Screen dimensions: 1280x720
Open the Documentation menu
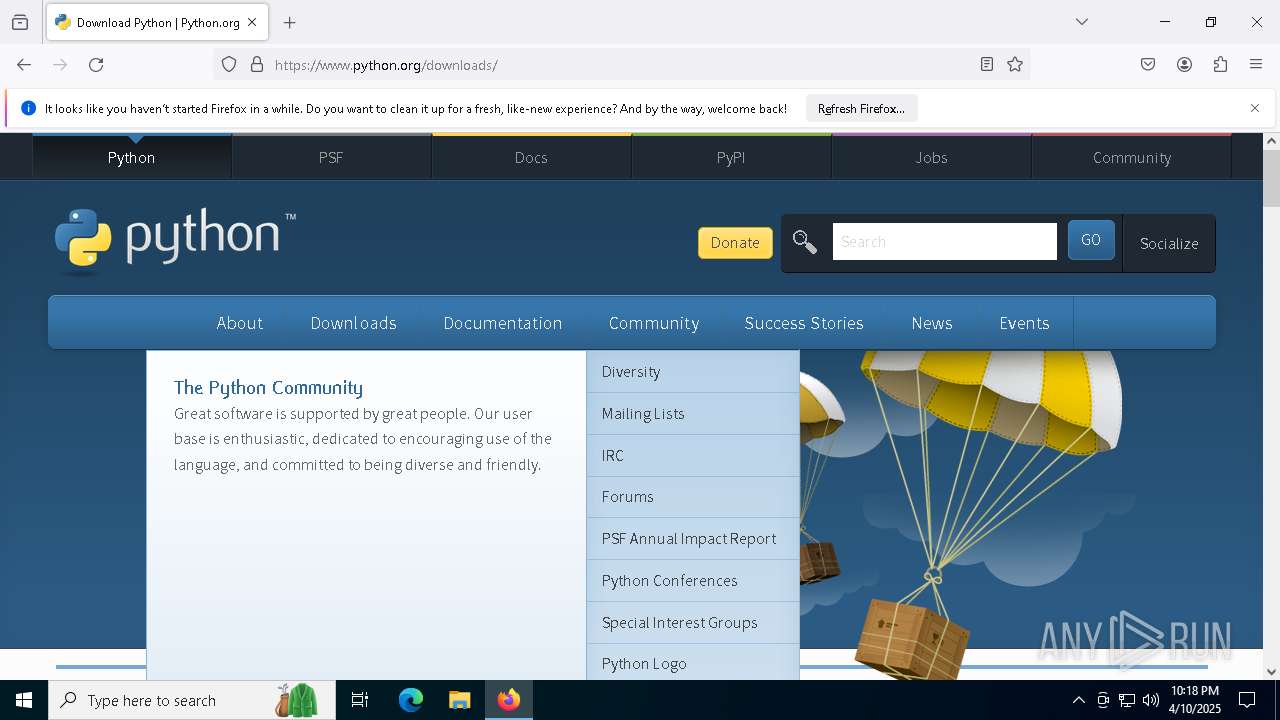point(503,323)
